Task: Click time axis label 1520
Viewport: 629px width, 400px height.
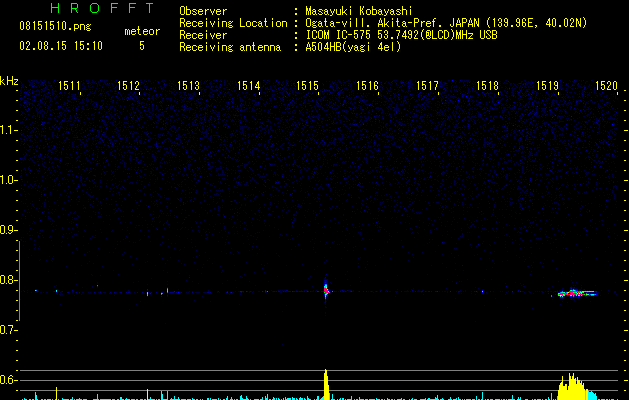Action: 607,86
